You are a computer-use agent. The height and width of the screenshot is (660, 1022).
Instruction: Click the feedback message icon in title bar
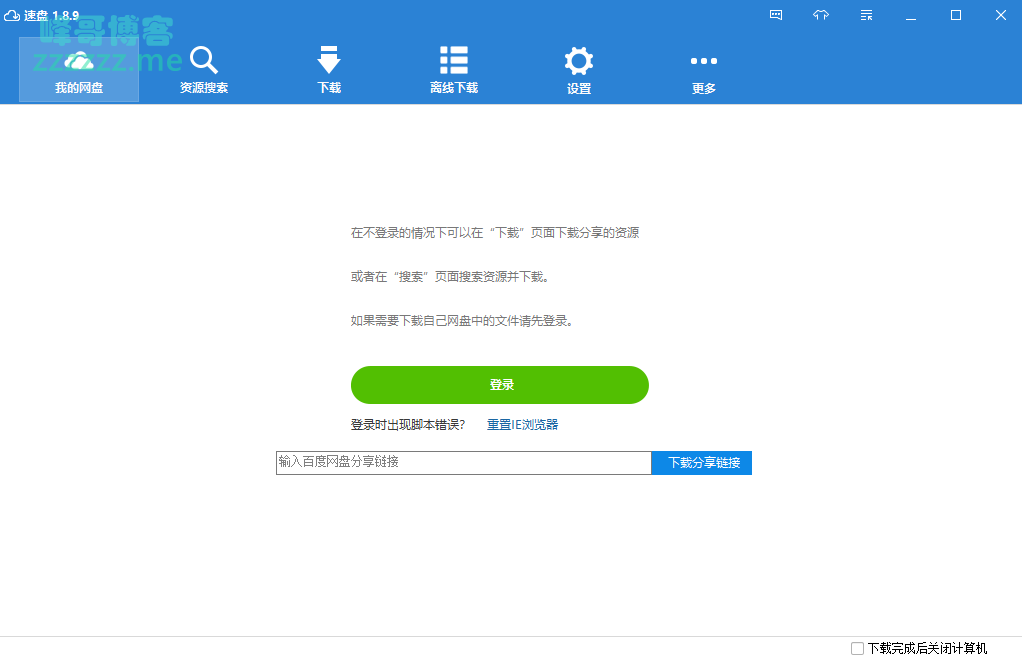[x=776, y=15]
